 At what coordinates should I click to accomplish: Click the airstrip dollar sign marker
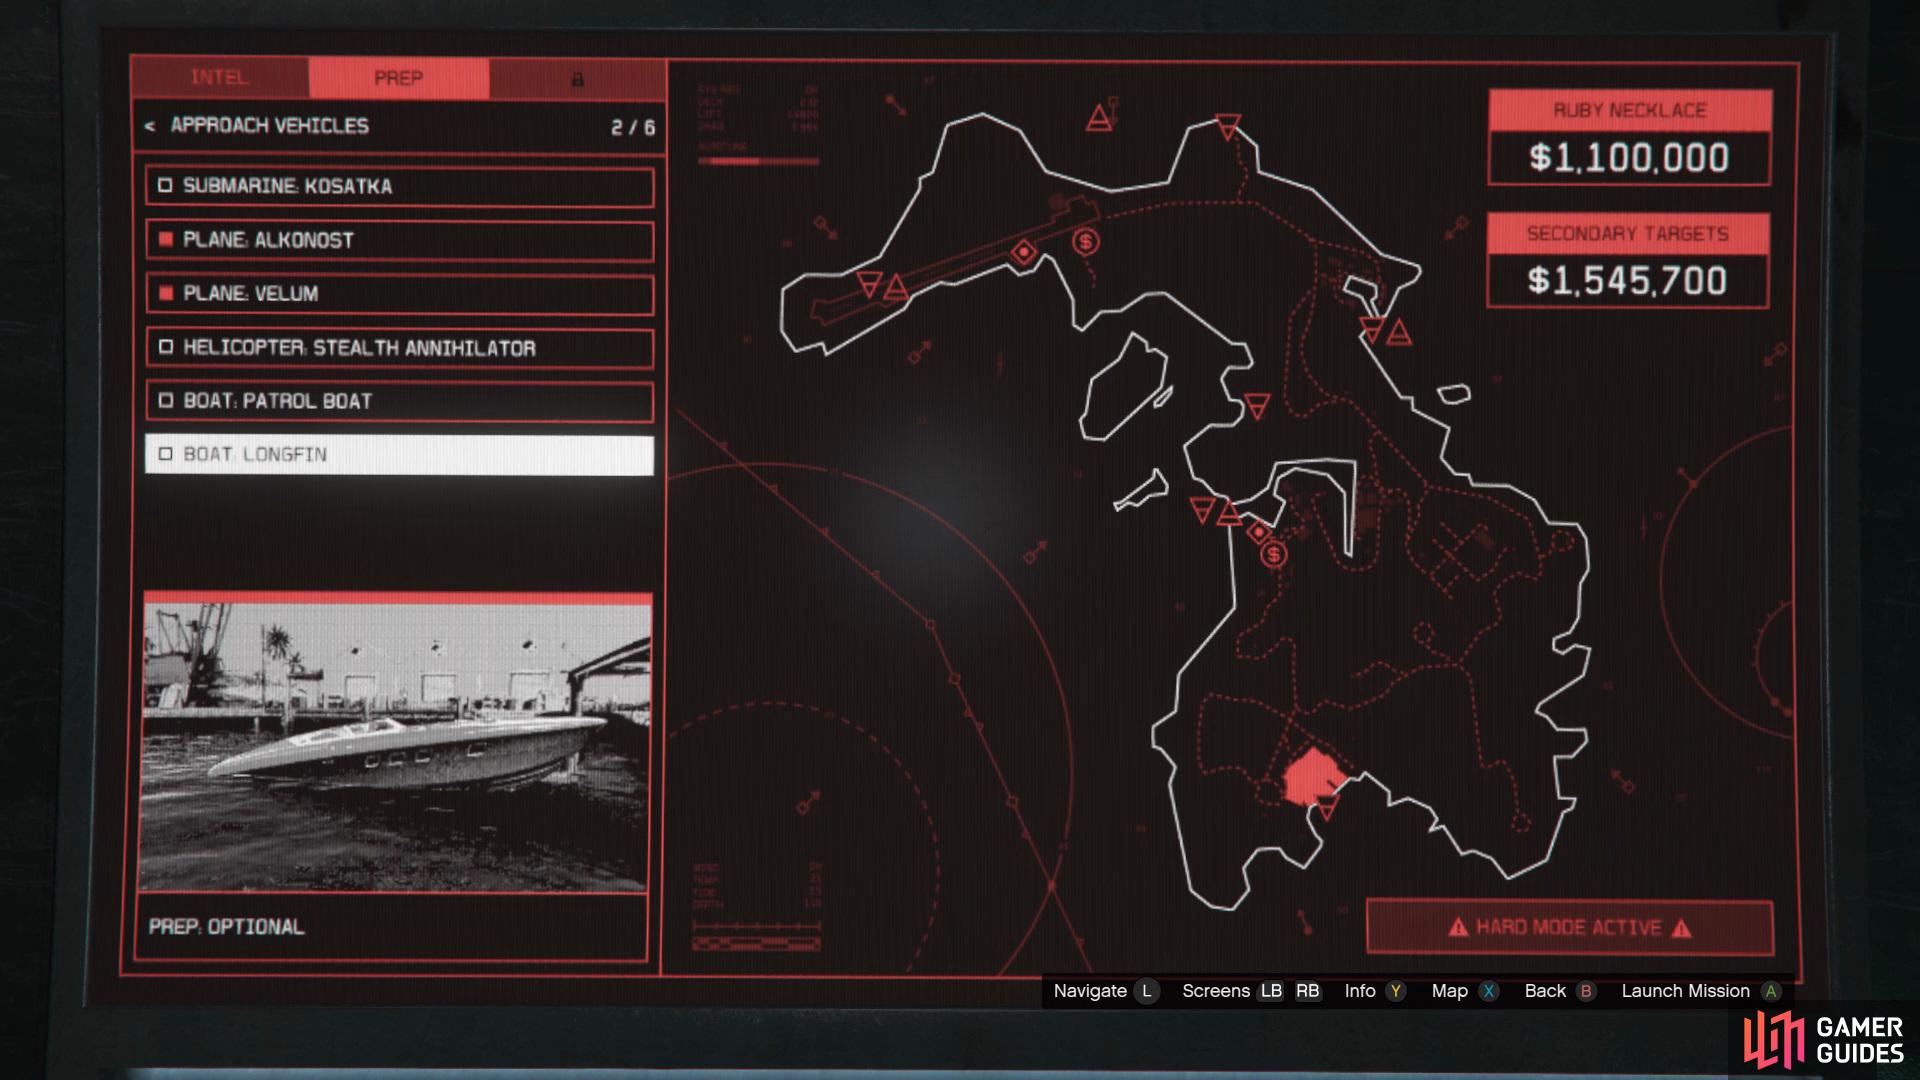(1085, 241)
